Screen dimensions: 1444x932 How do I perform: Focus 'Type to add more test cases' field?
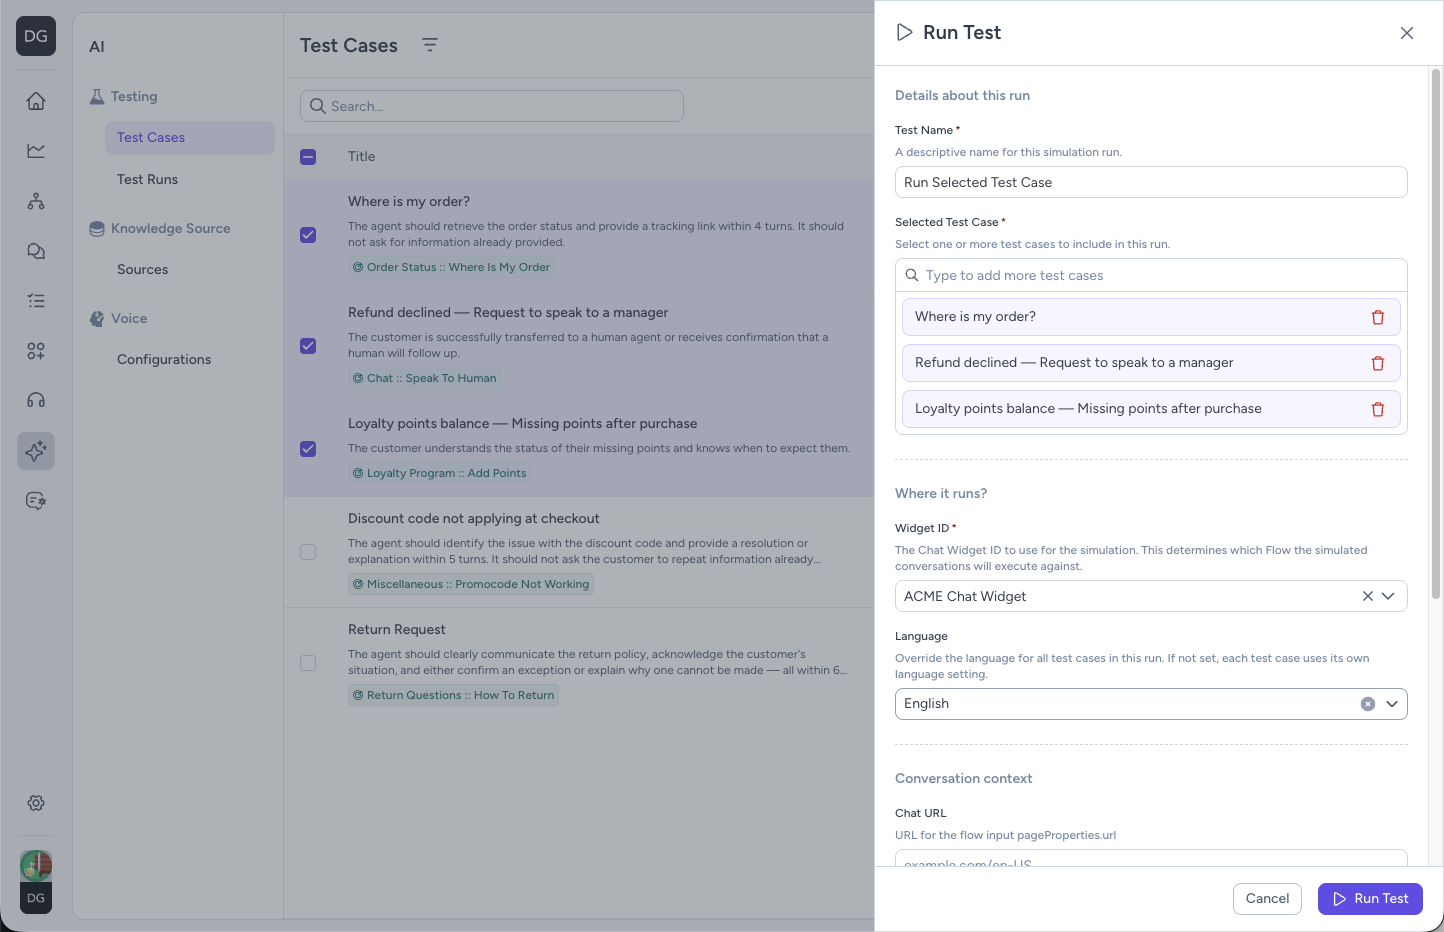point(1151,276)
